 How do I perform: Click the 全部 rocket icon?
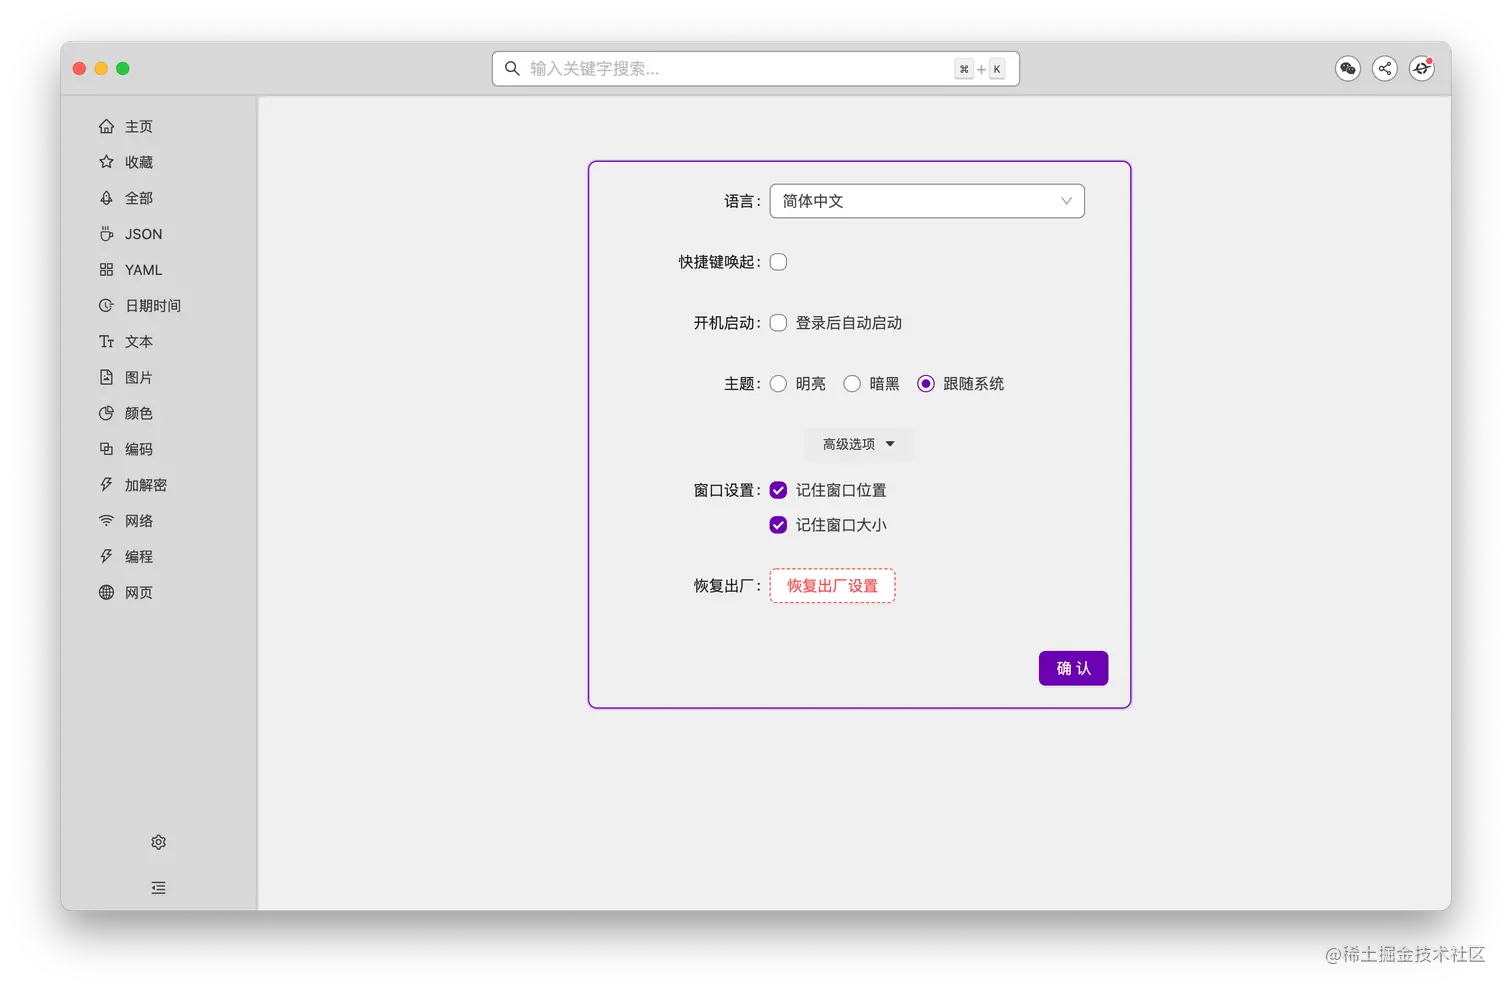106,198
